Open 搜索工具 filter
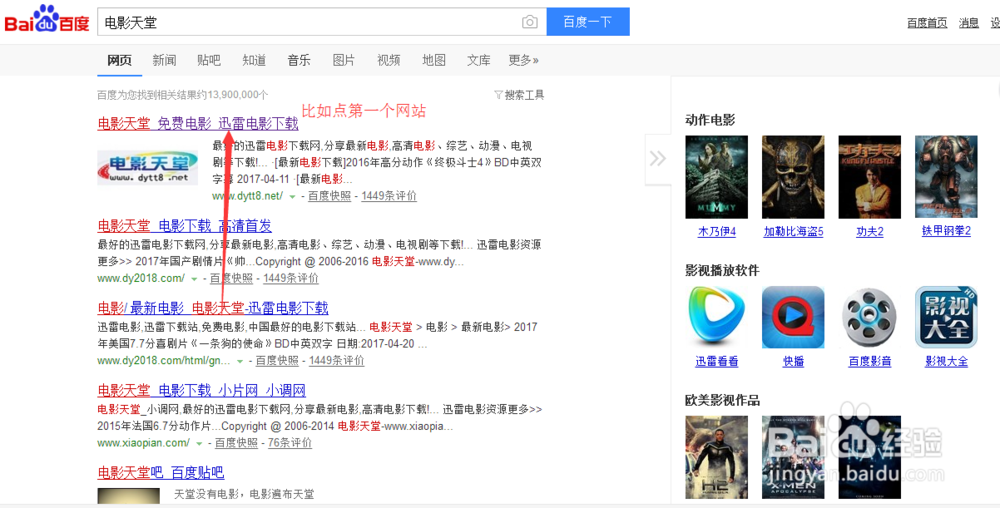The image size is (1000, 508). pos(519,95)
